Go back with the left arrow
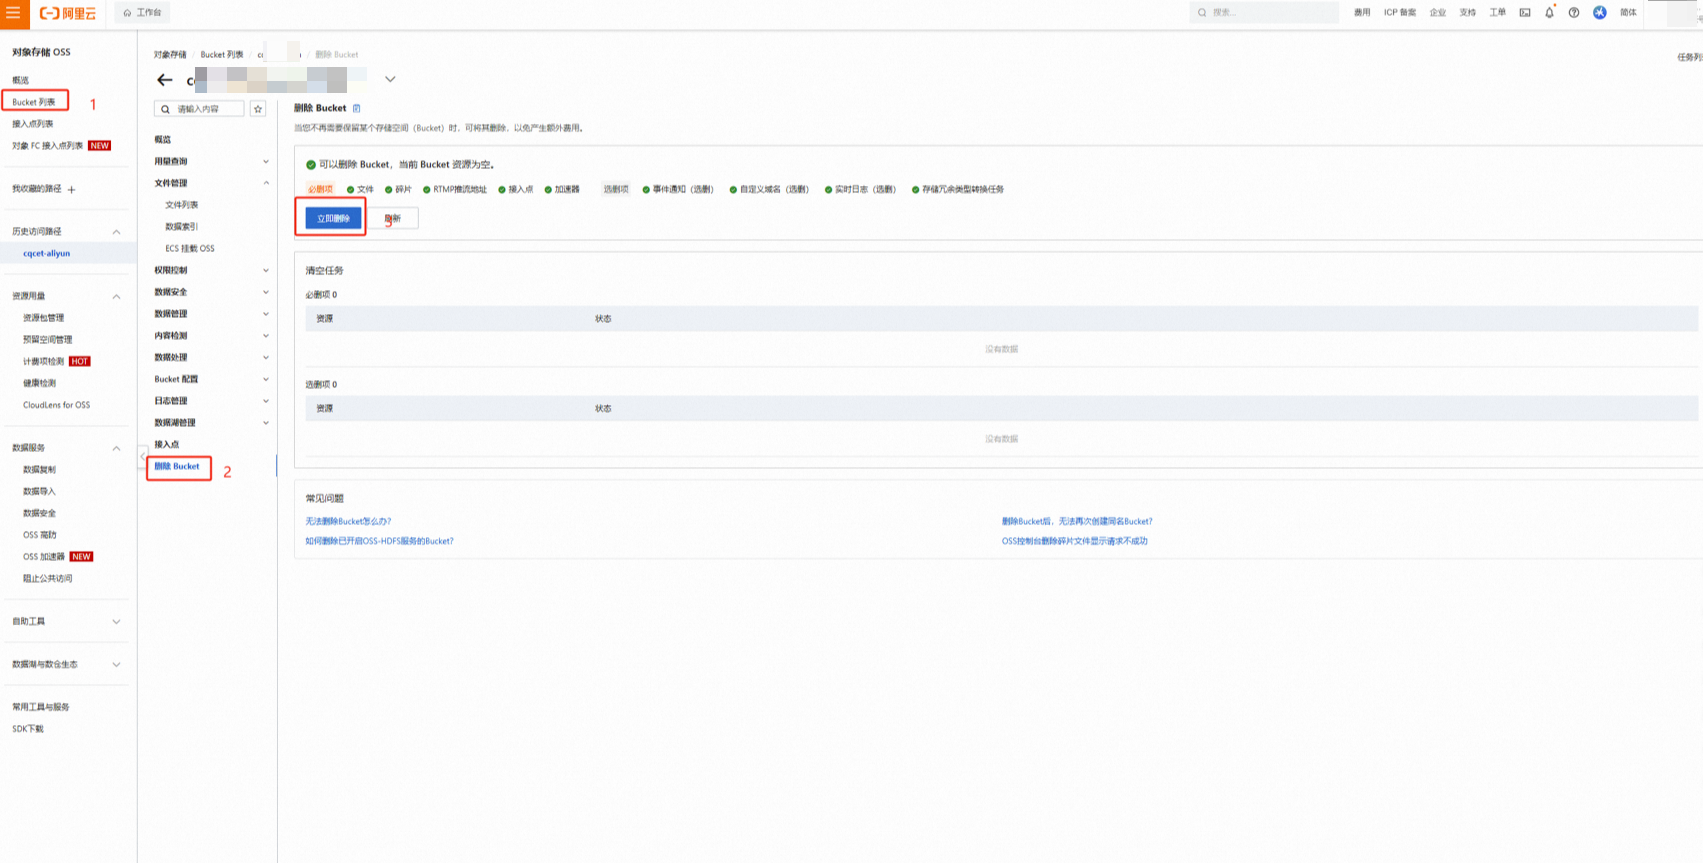1703x863 pixels. point(165,80)
